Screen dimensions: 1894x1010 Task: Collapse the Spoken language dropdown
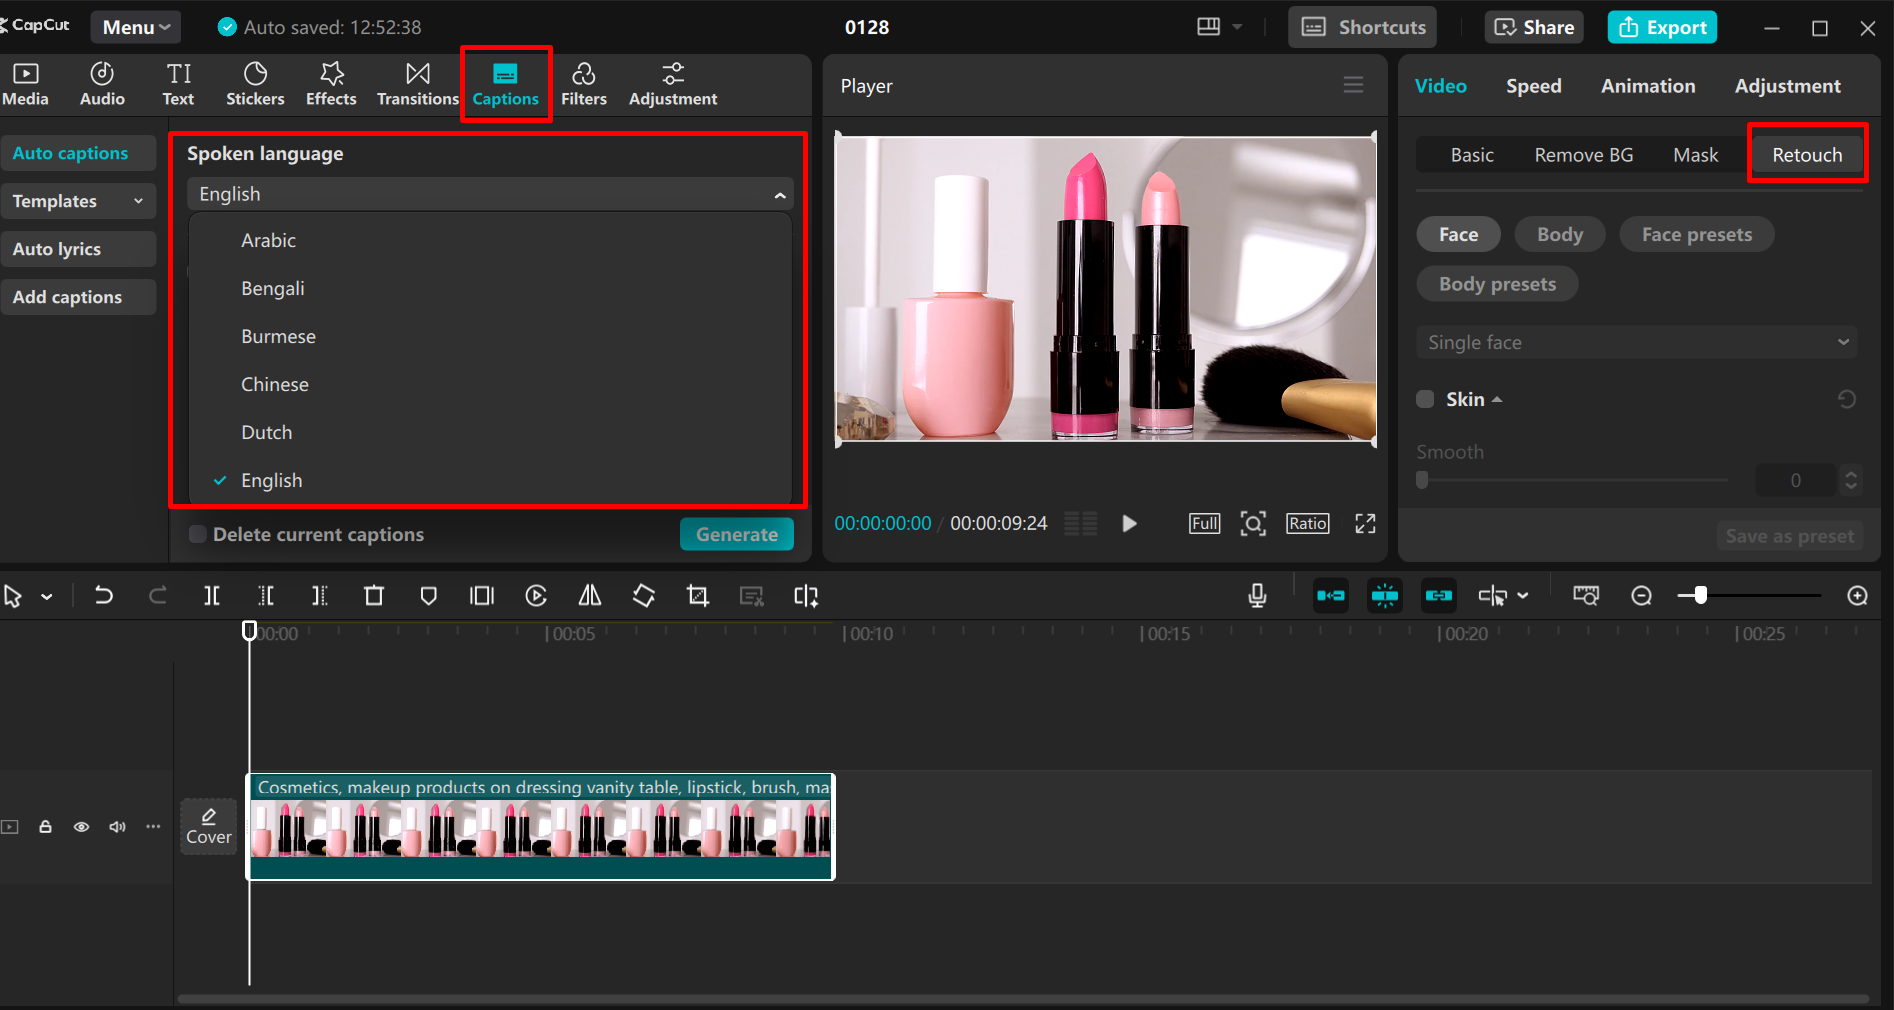[779, 193]
